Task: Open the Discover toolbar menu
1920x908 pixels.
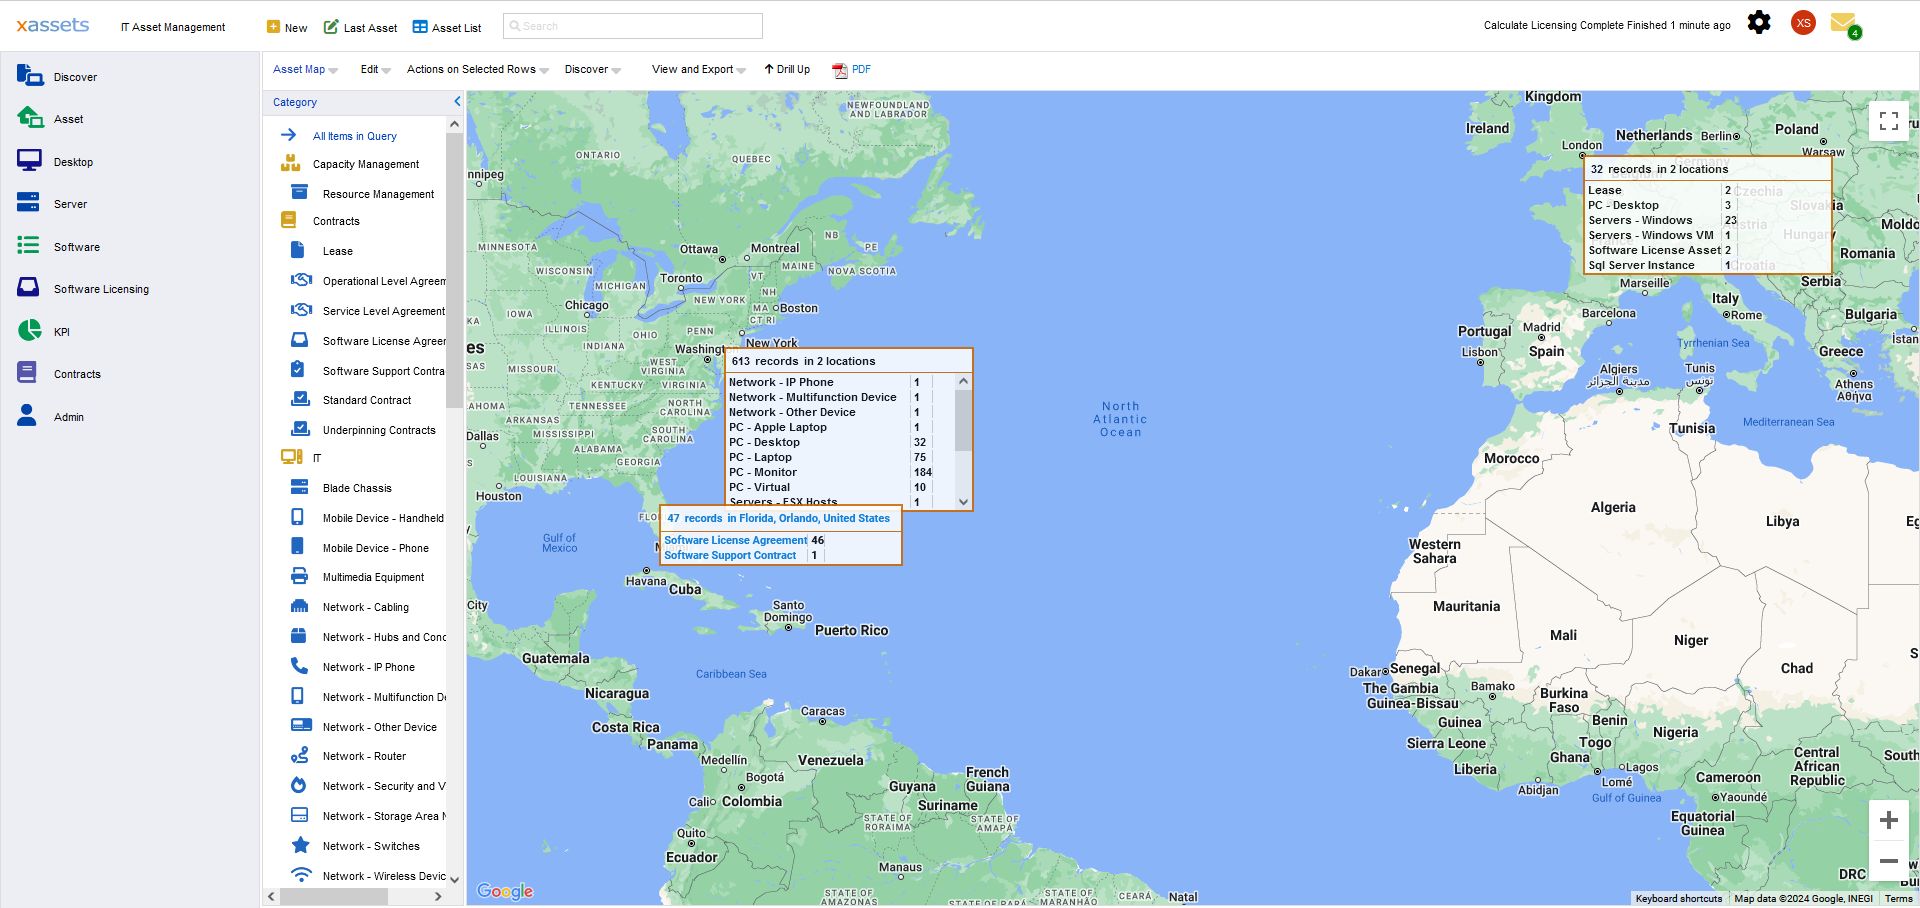Action: pos(592,70)
